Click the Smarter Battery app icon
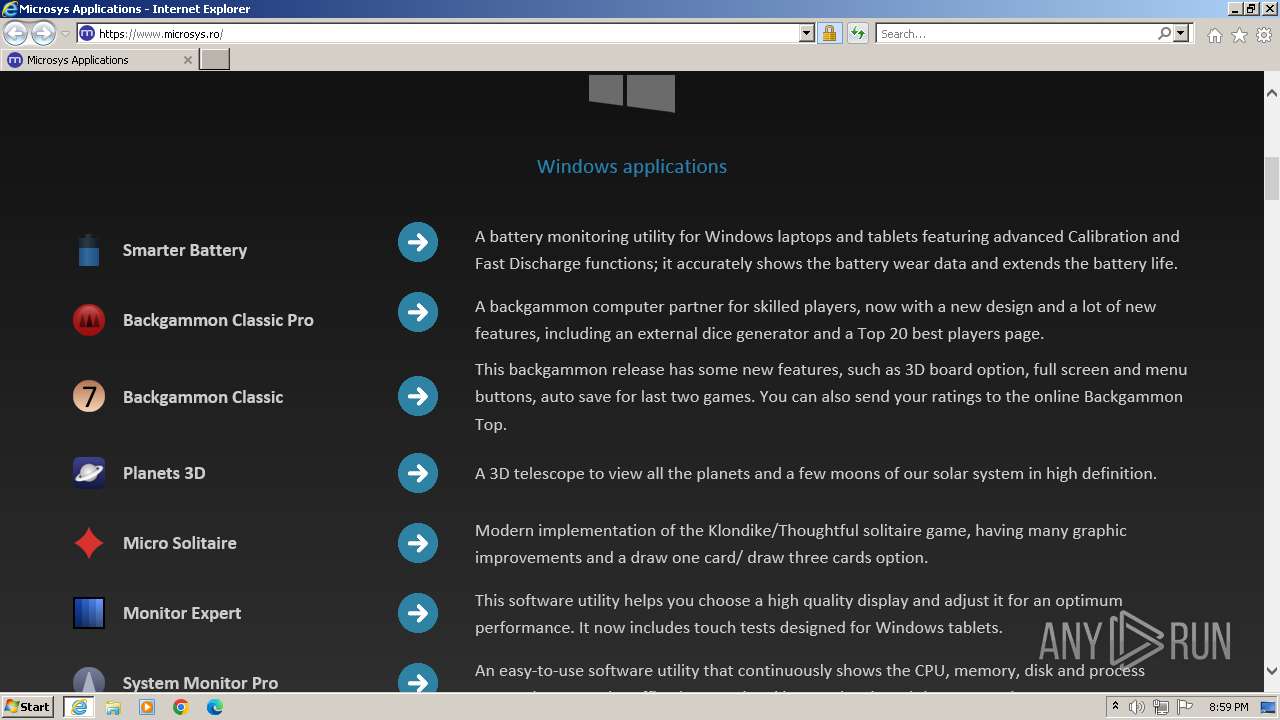Screen dimensions: 1280x720 coord(89,250)
